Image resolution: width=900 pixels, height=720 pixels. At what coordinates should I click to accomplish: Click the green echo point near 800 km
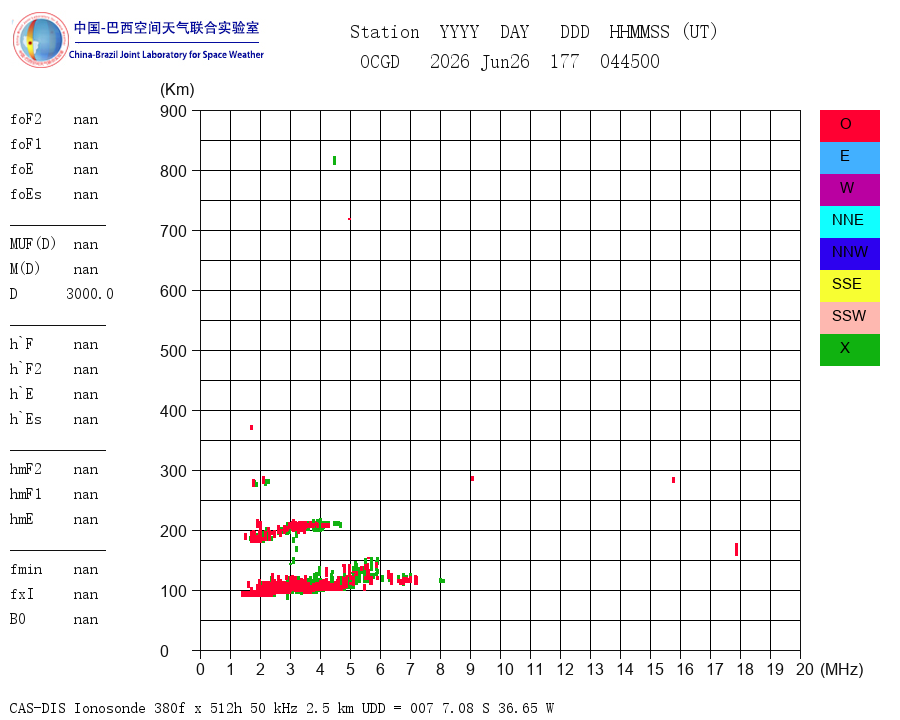tap(335, 160)
